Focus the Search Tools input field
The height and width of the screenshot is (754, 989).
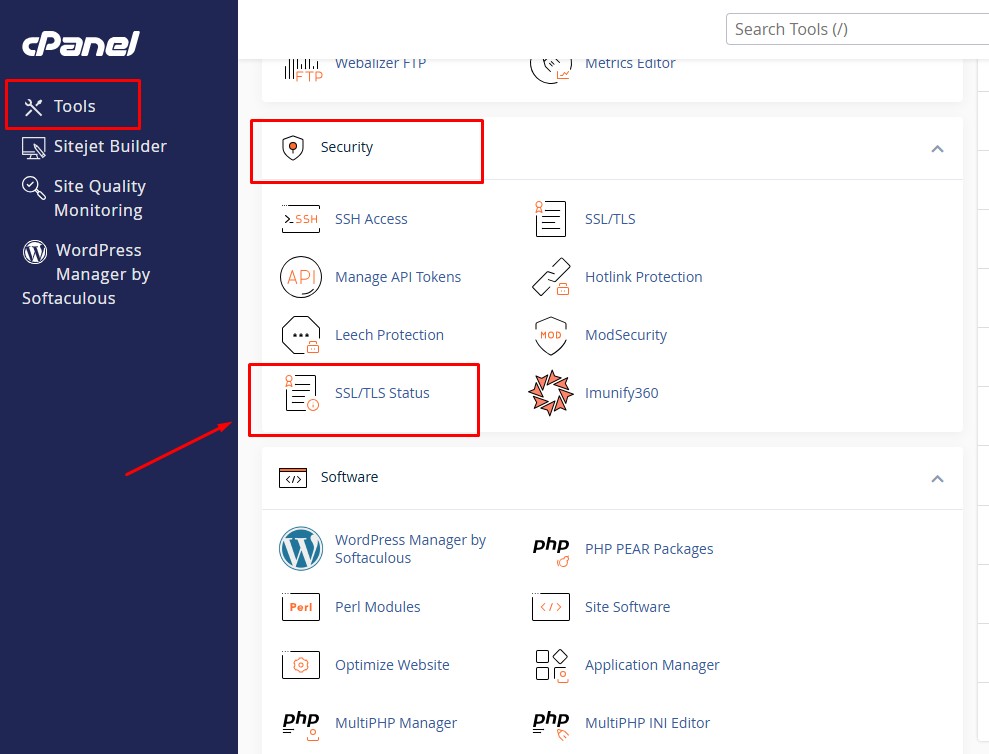pyautogui.click(x=855, y=29)
